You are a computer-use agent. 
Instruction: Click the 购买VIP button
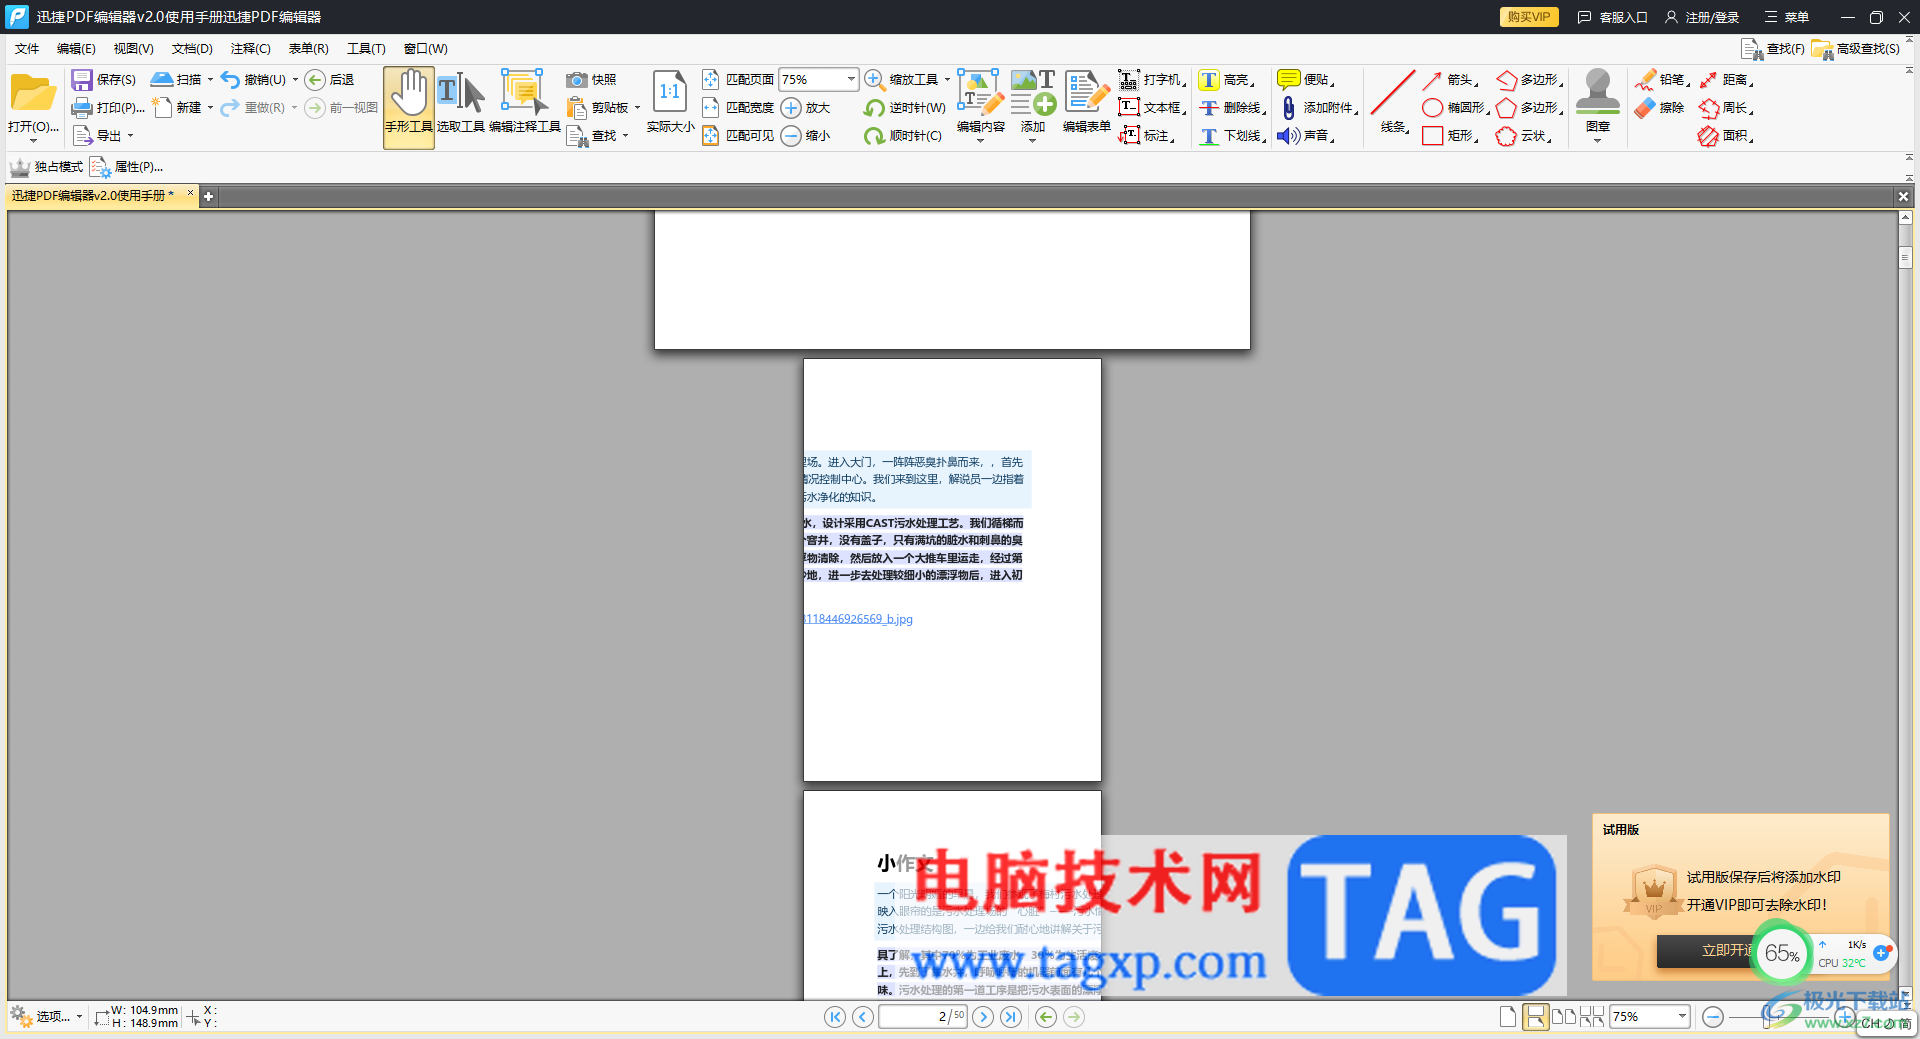click(x=1529, y=17)
